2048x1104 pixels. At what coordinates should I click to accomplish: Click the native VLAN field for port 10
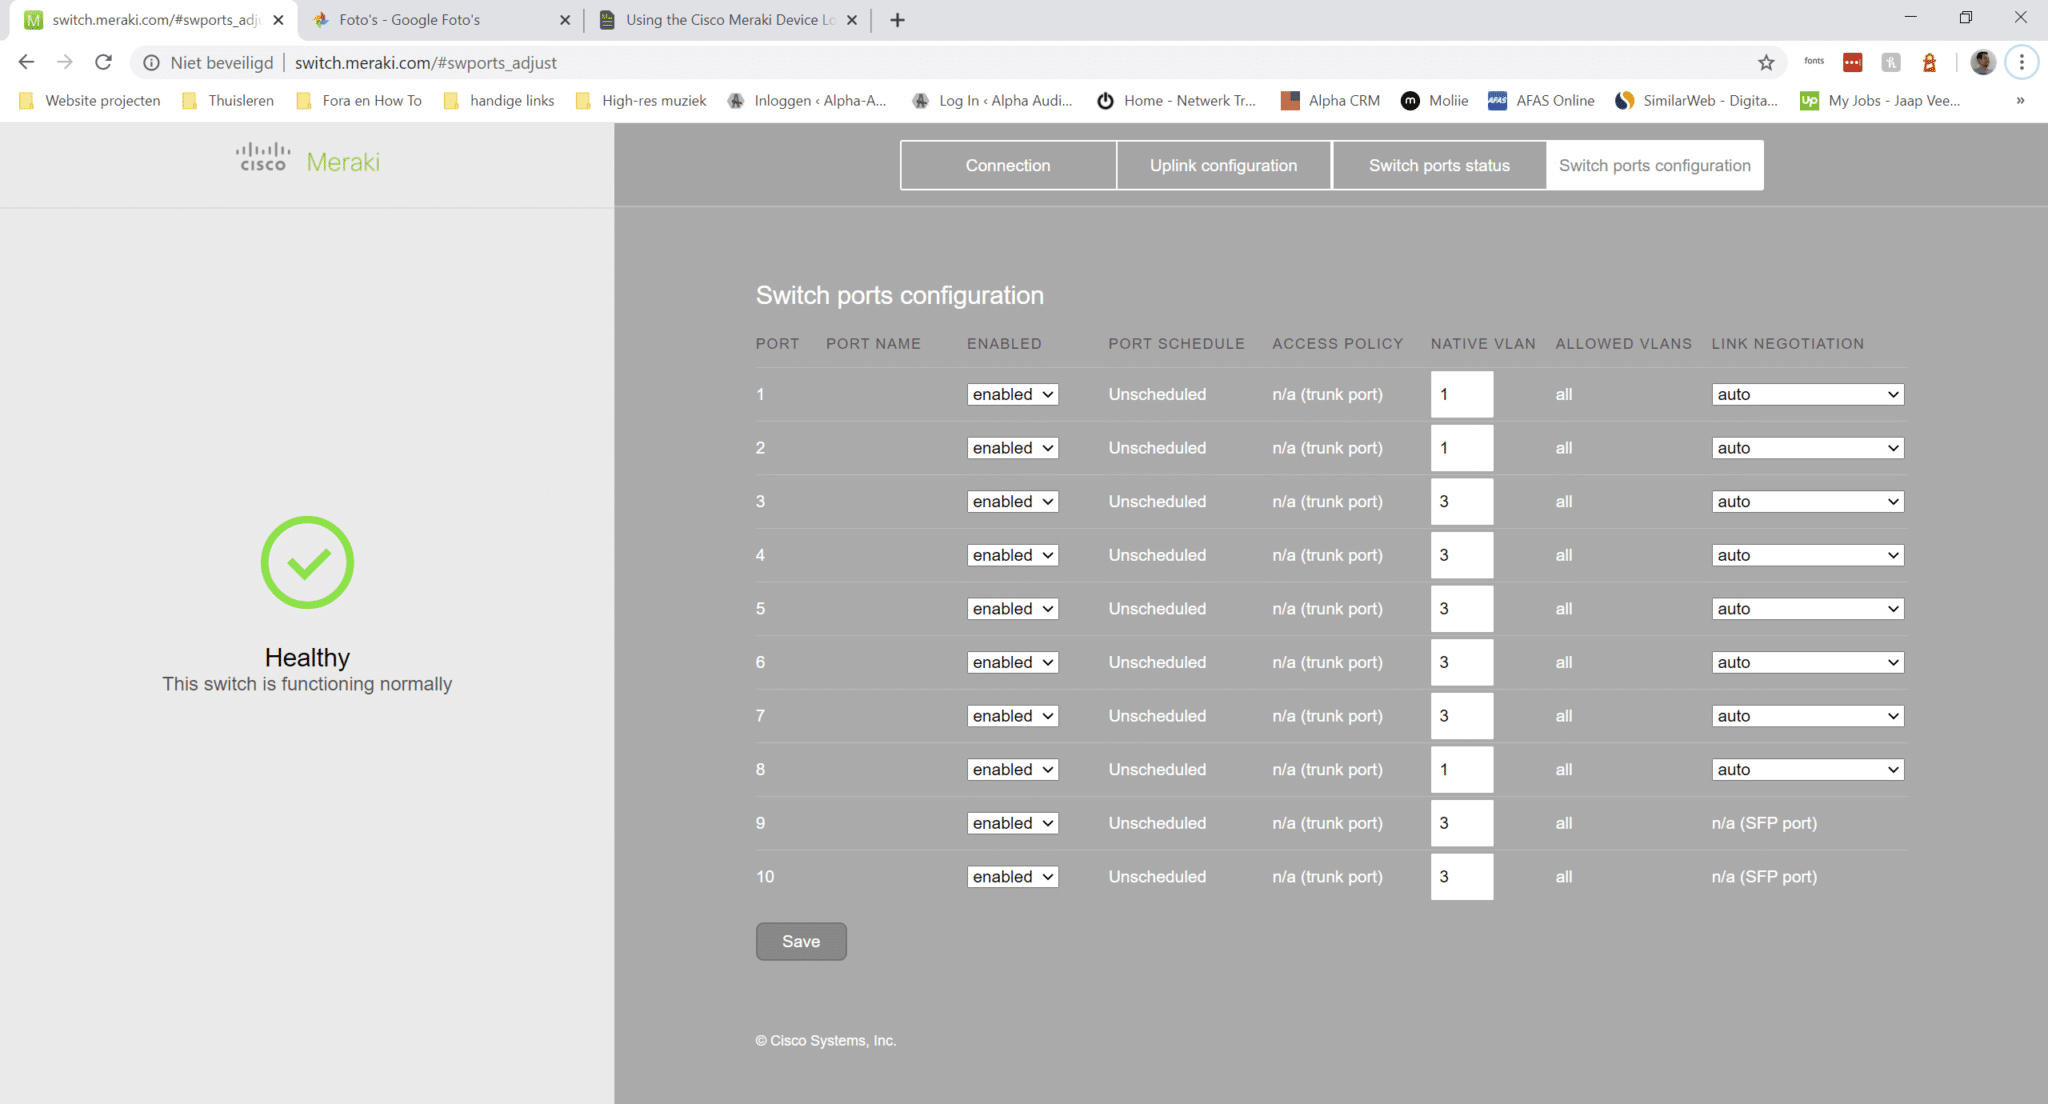click(1461, 876)
